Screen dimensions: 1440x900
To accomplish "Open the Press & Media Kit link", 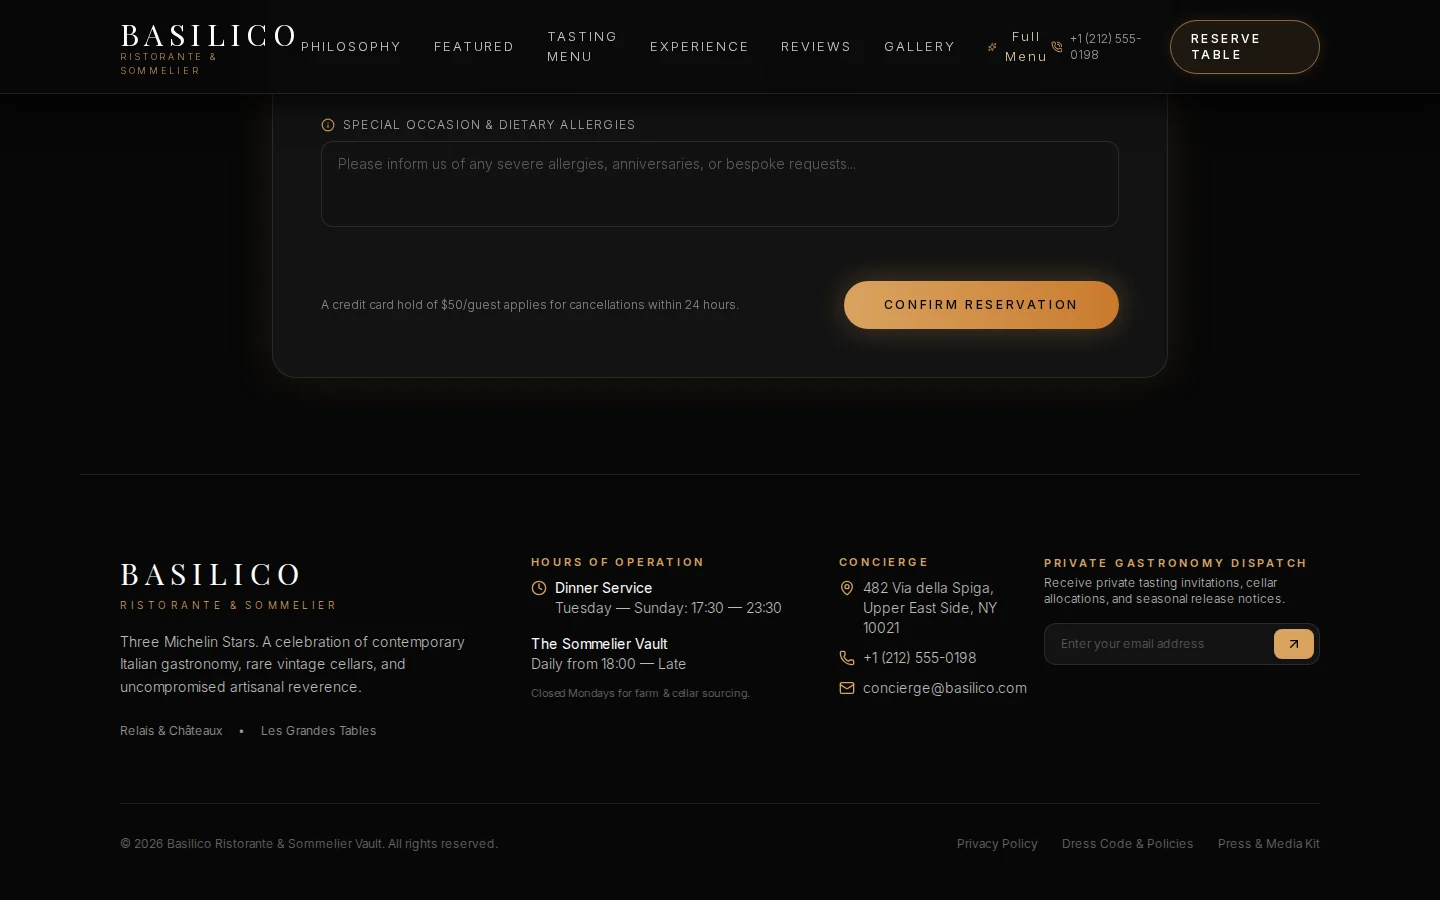I will click(x=1269, y=844).
